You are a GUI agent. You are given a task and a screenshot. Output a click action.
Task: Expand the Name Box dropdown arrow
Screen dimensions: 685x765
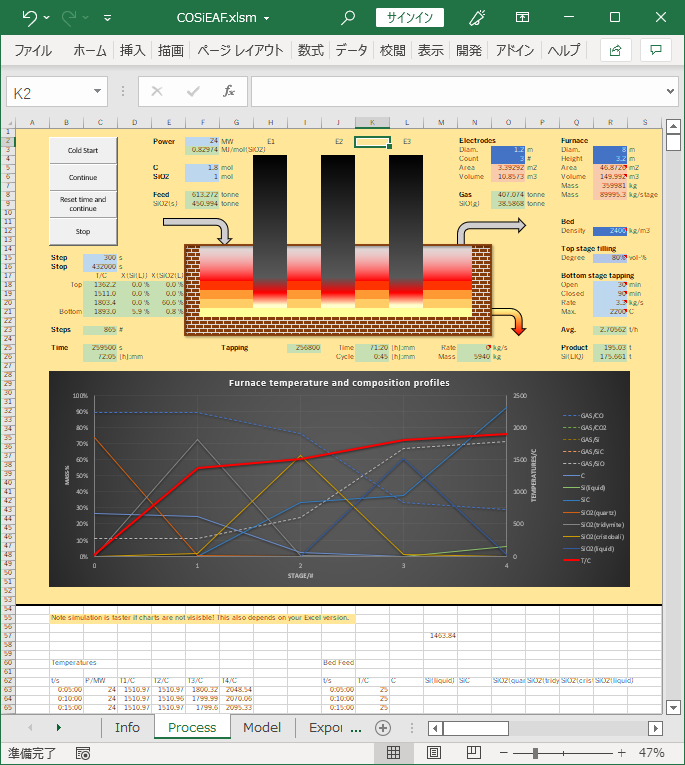click(x=98, y=91)
